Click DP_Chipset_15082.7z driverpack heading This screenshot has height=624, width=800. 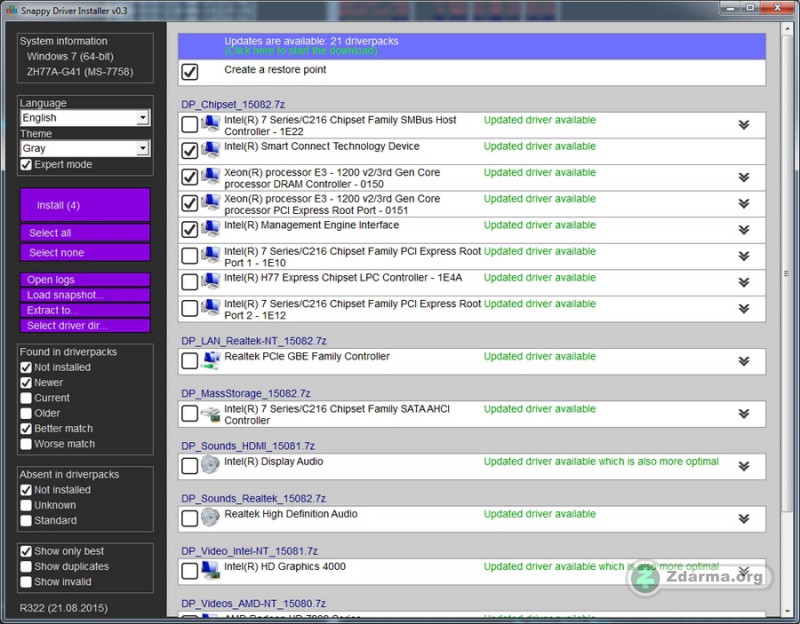(233, 105)
